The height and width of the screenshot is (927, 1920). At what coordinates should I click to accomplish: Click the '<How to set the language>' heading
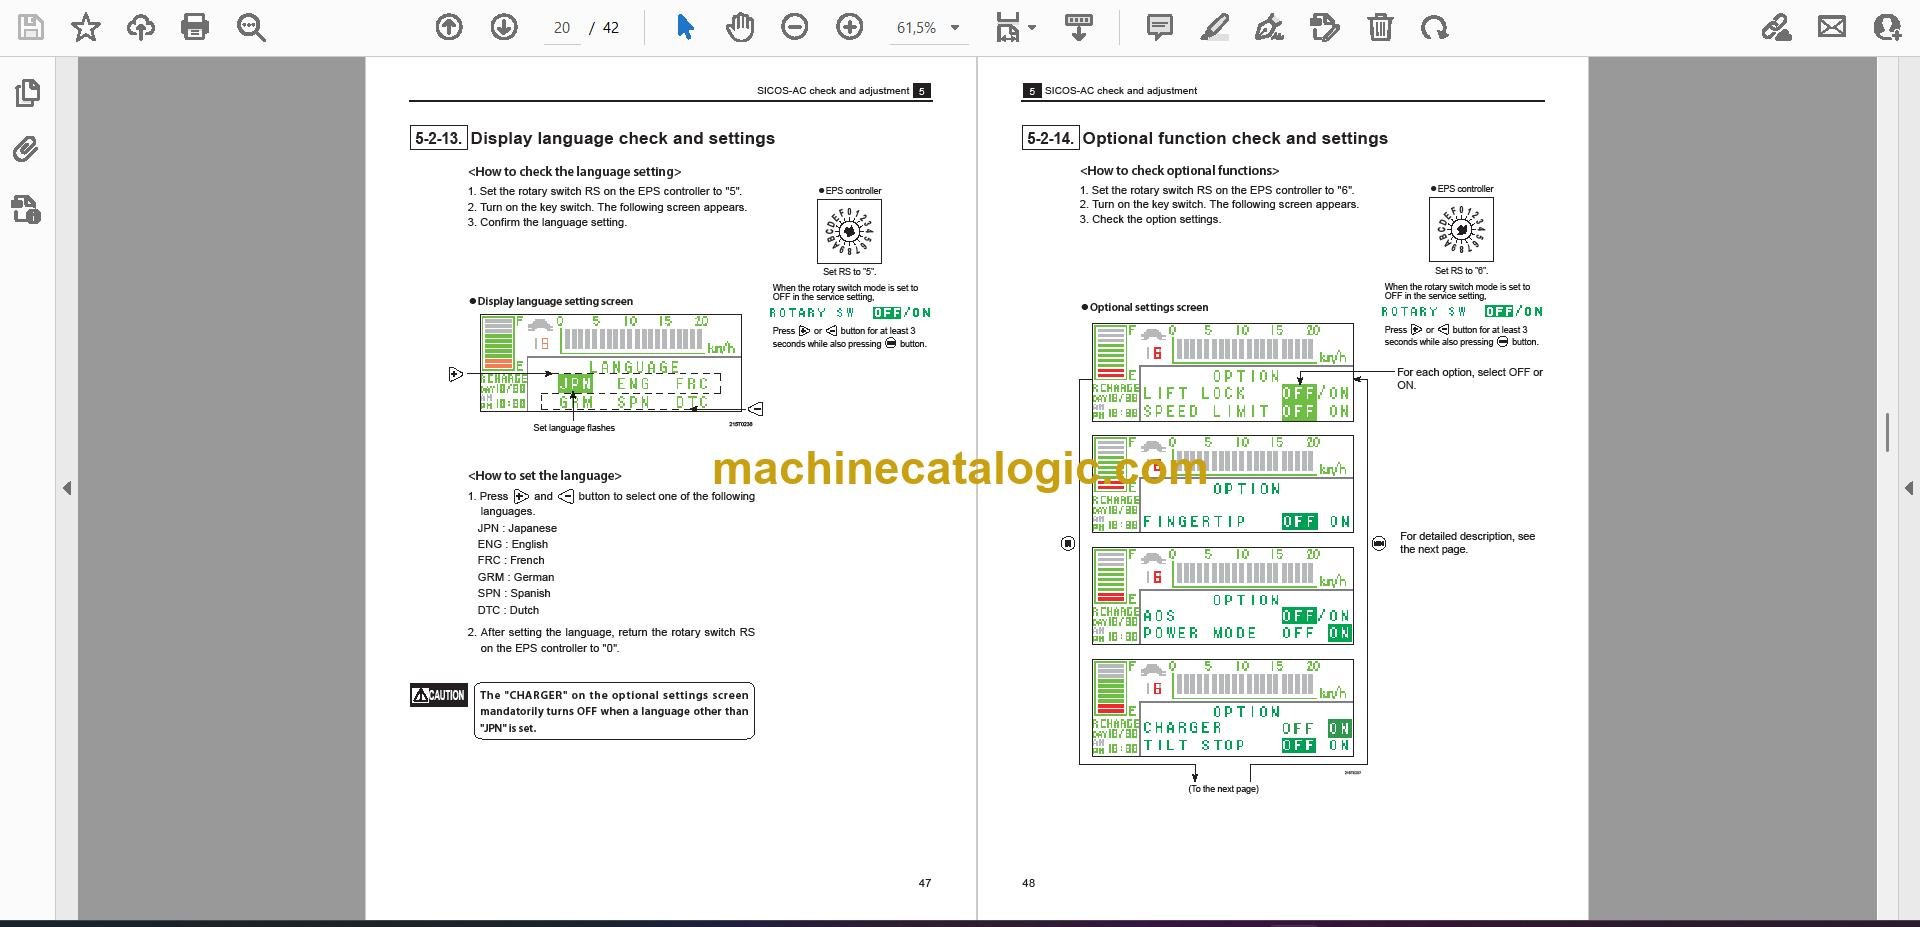(x=545, y=476)
